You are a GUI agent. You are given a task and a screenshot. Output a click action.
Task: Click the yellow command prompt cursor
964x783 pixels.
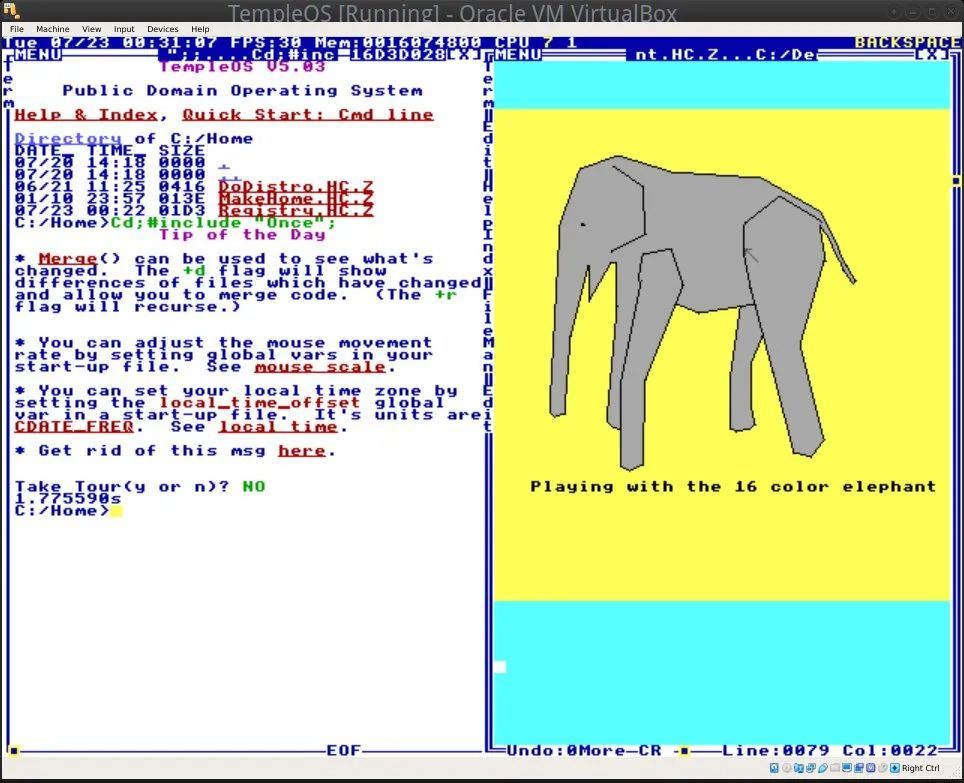pyautogui.click(x=116, y=511)
